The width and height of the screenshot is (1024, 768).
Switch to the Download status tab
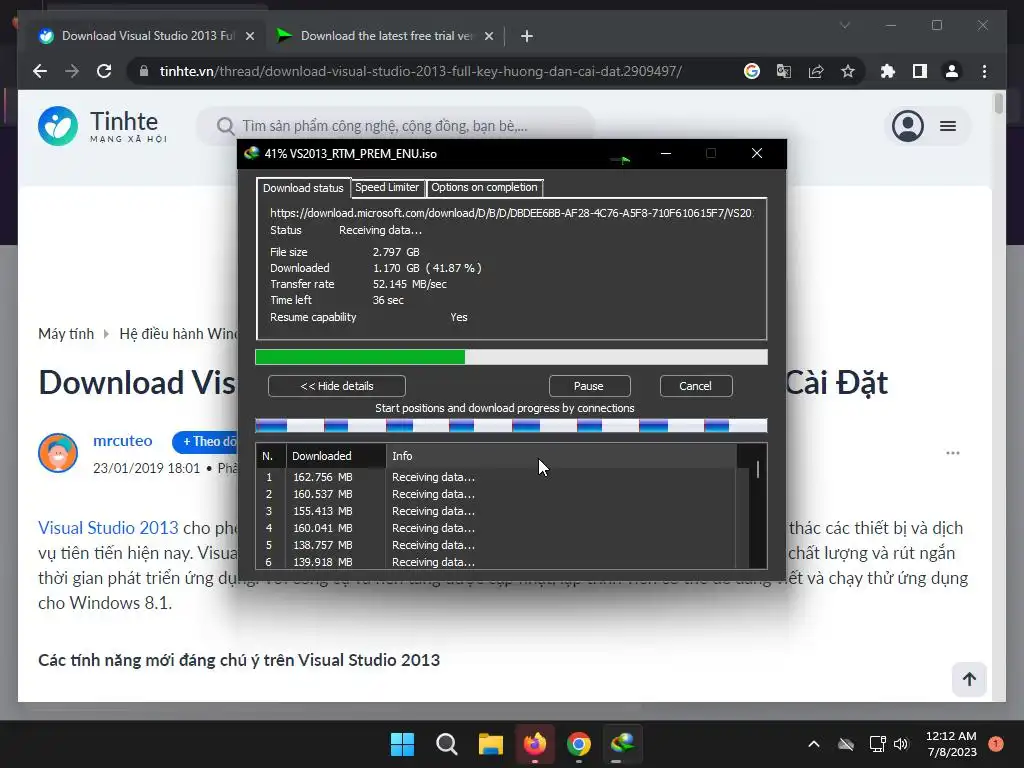303,188
